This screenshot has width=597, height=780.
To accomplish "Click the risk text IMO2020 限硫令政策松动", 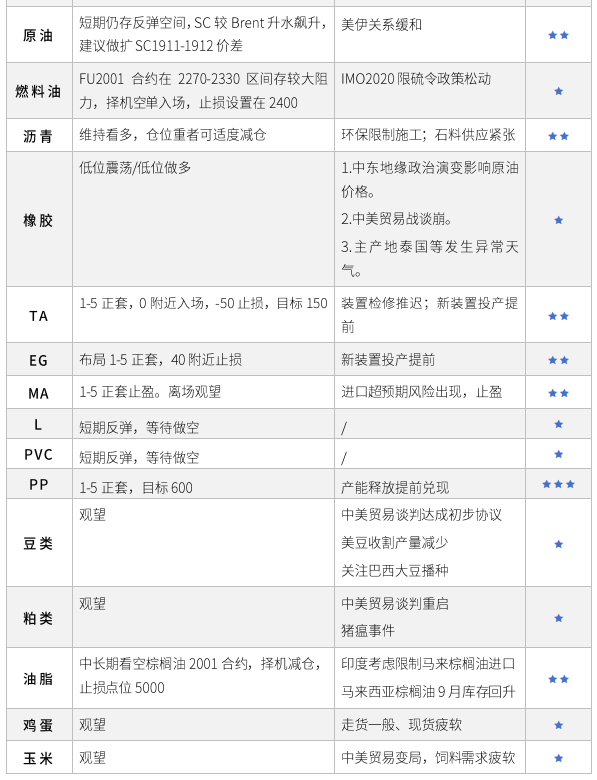I will (416, 79).
